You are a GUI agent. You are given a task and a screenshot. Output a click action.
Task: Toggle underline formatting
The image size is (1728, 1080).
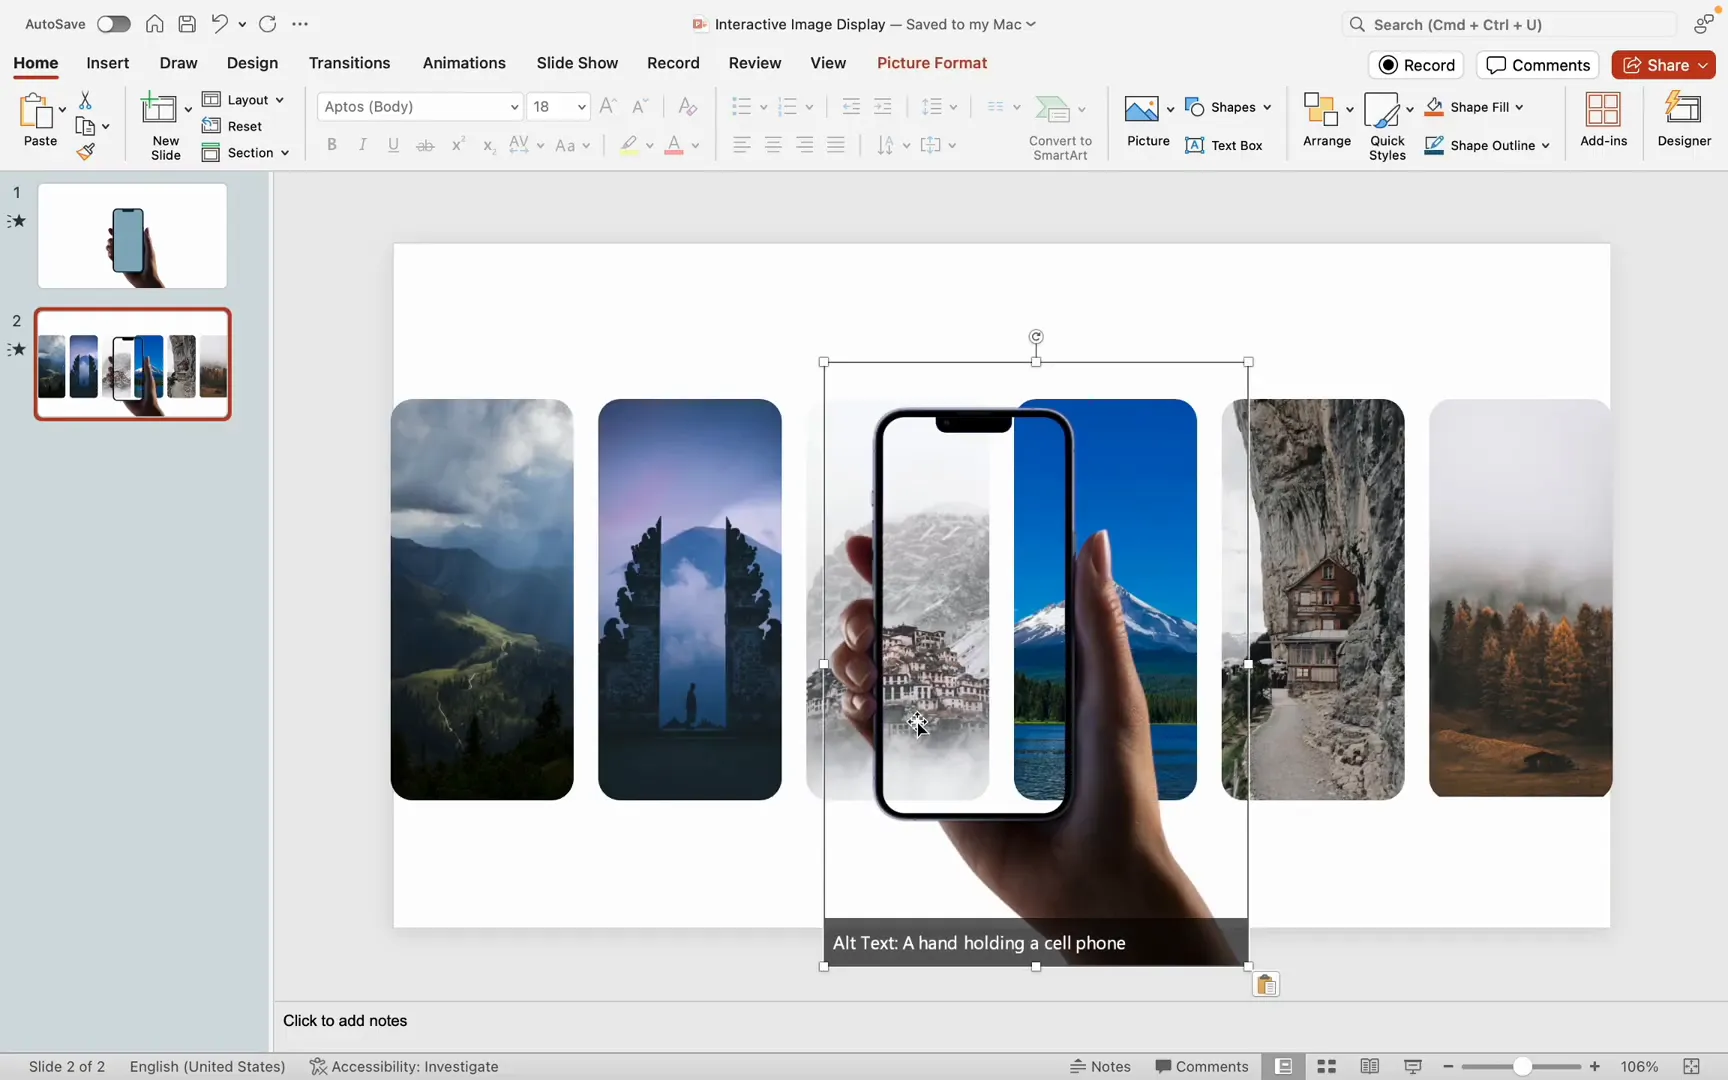pyautogui.click(x=394, y=146)
